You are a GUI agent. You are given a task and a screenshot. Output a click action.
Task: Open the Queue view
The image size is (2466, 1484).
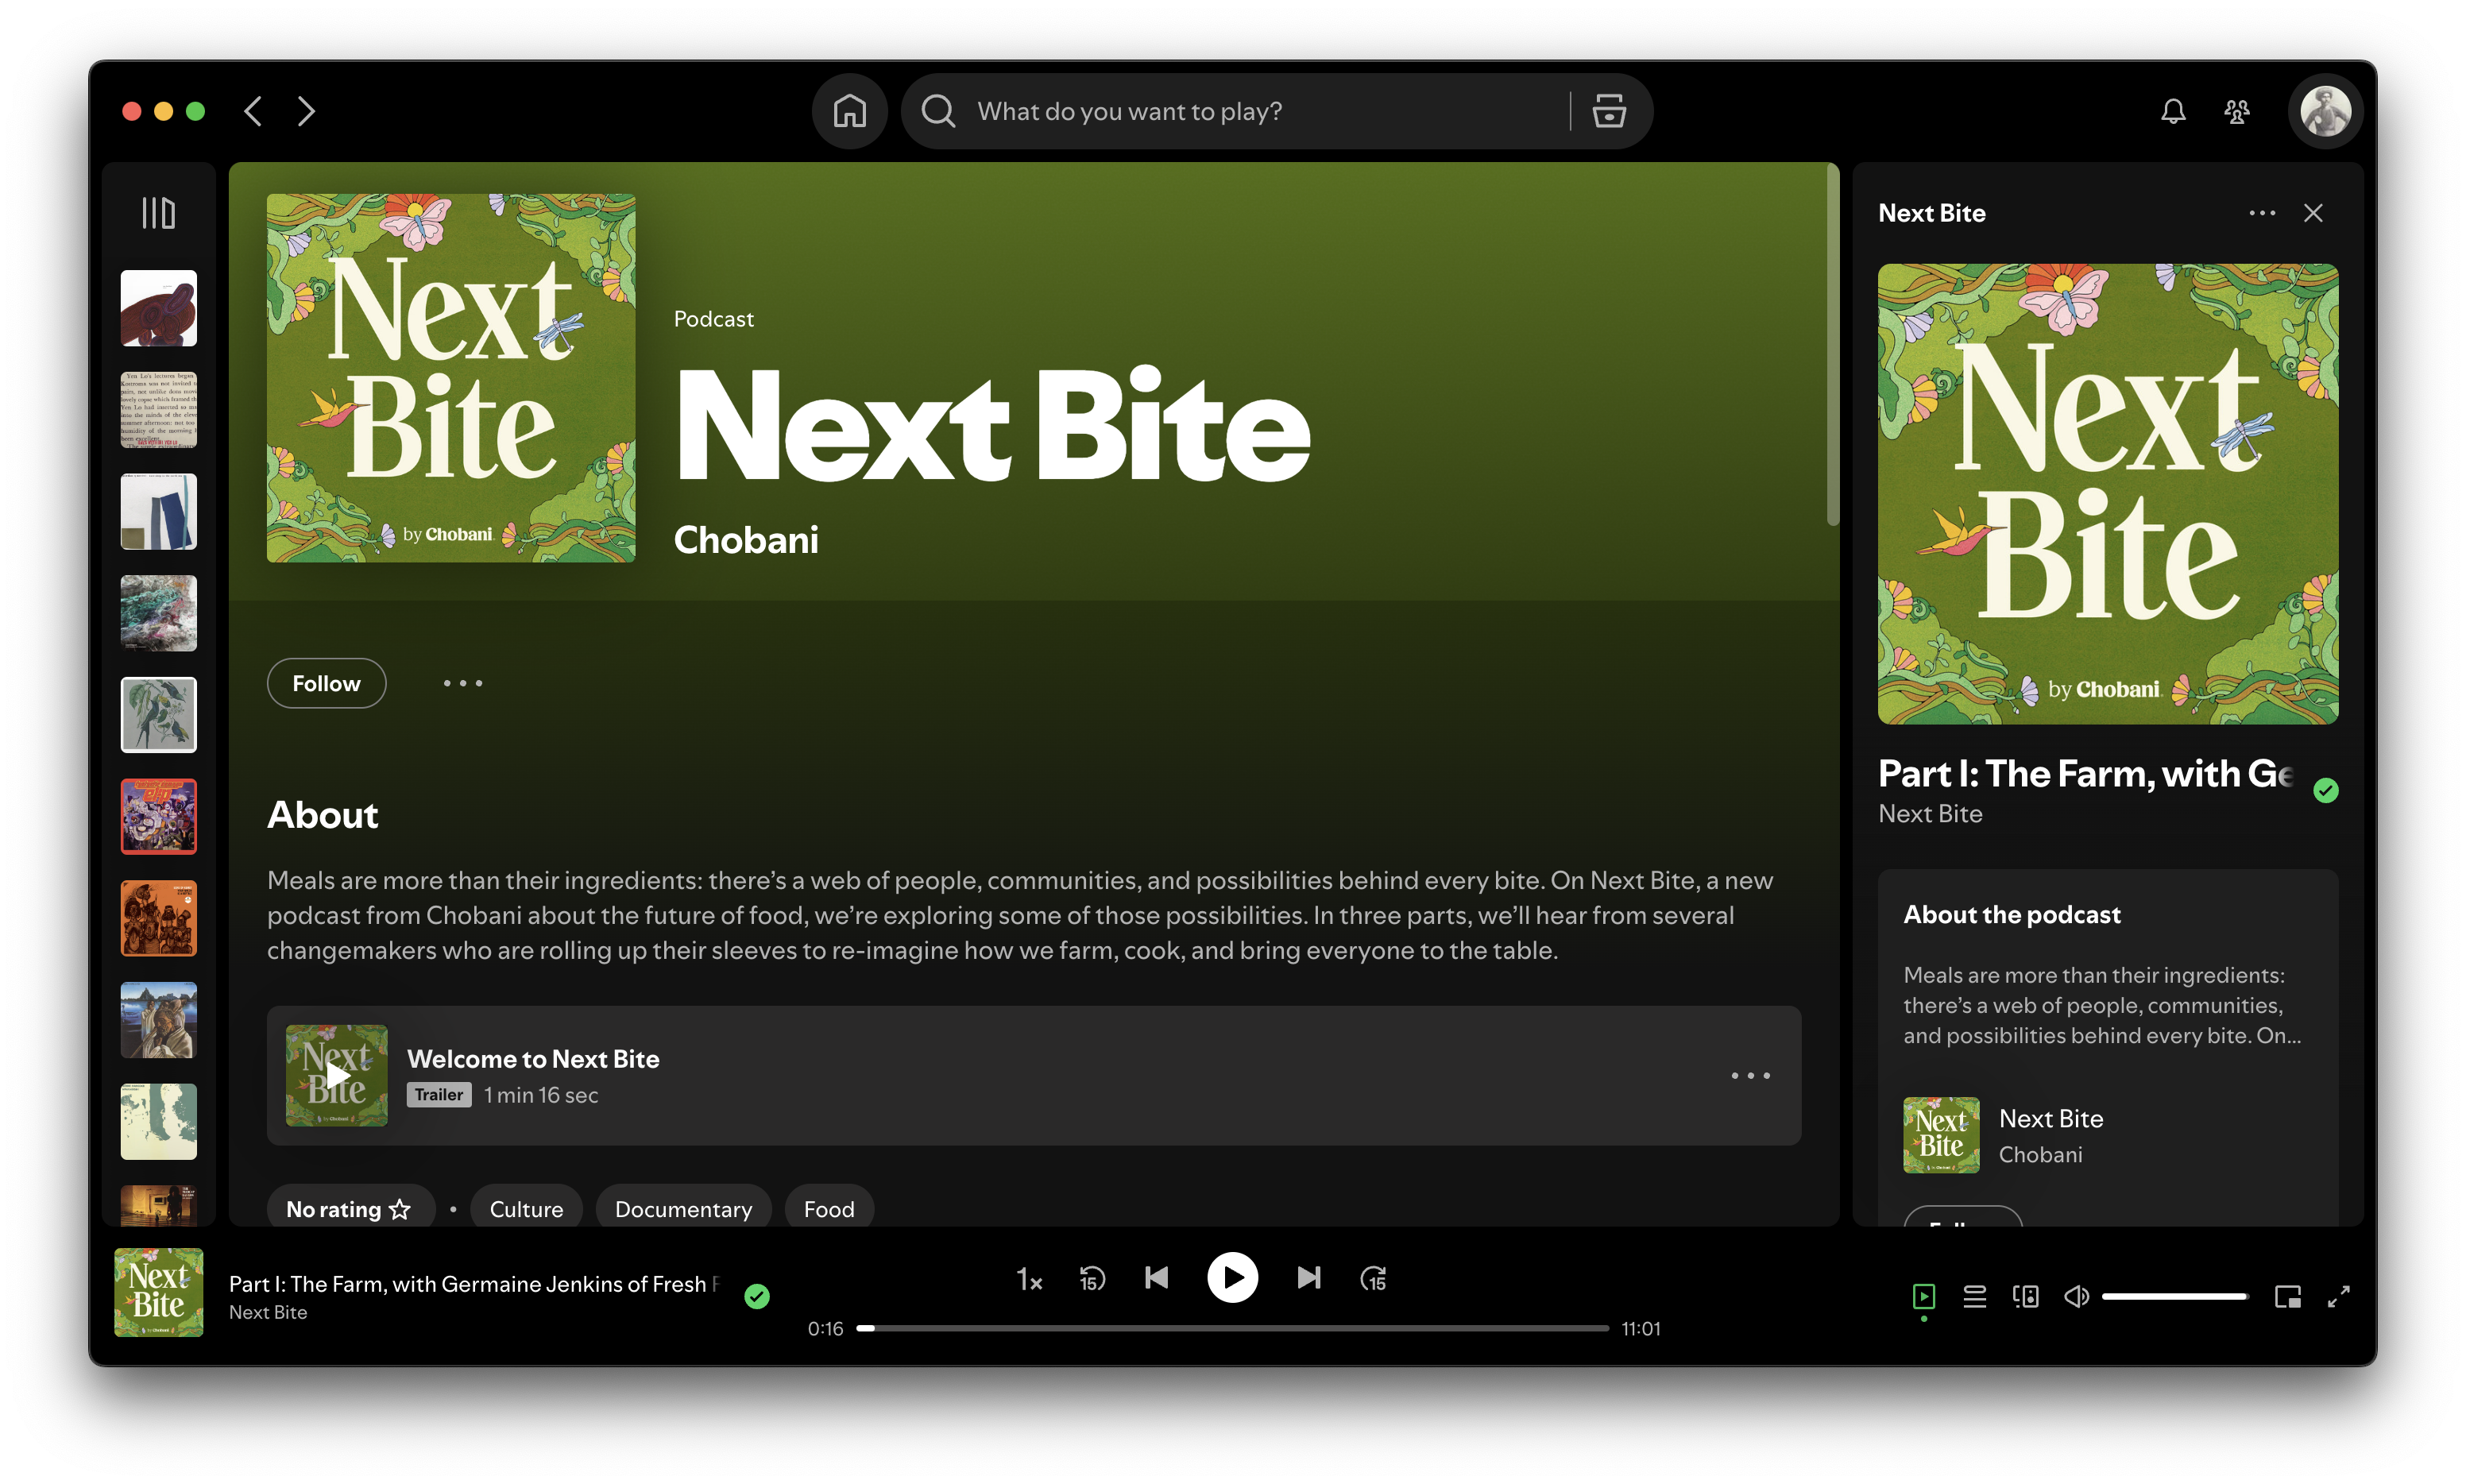pos(1974,1297)
